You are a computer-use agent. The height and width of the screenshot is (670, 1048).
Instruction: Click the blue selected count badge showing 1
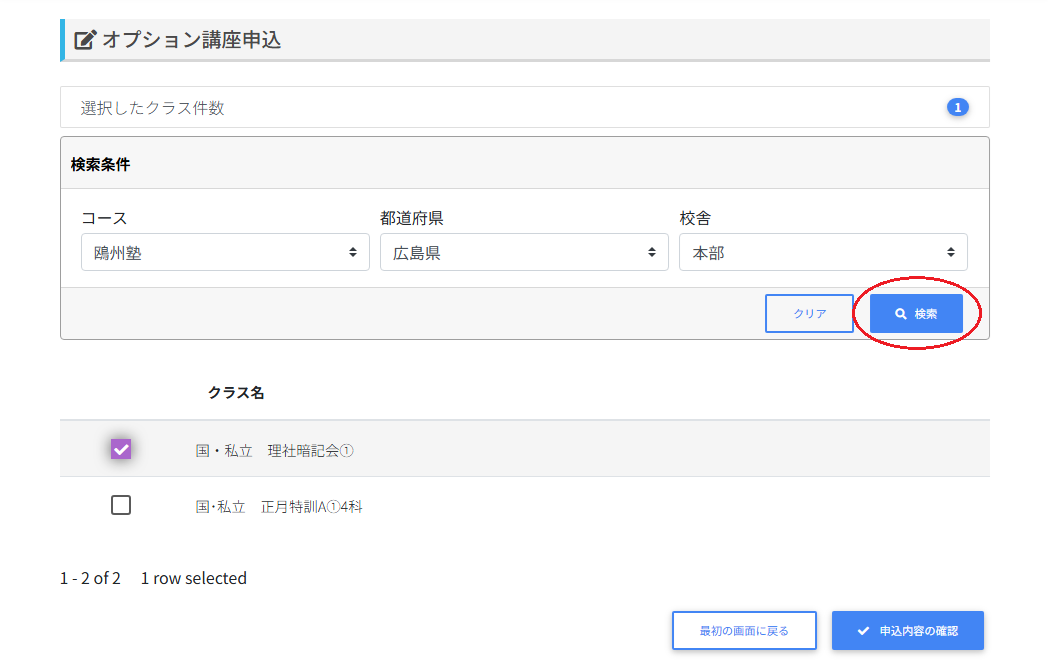[957, 107]
